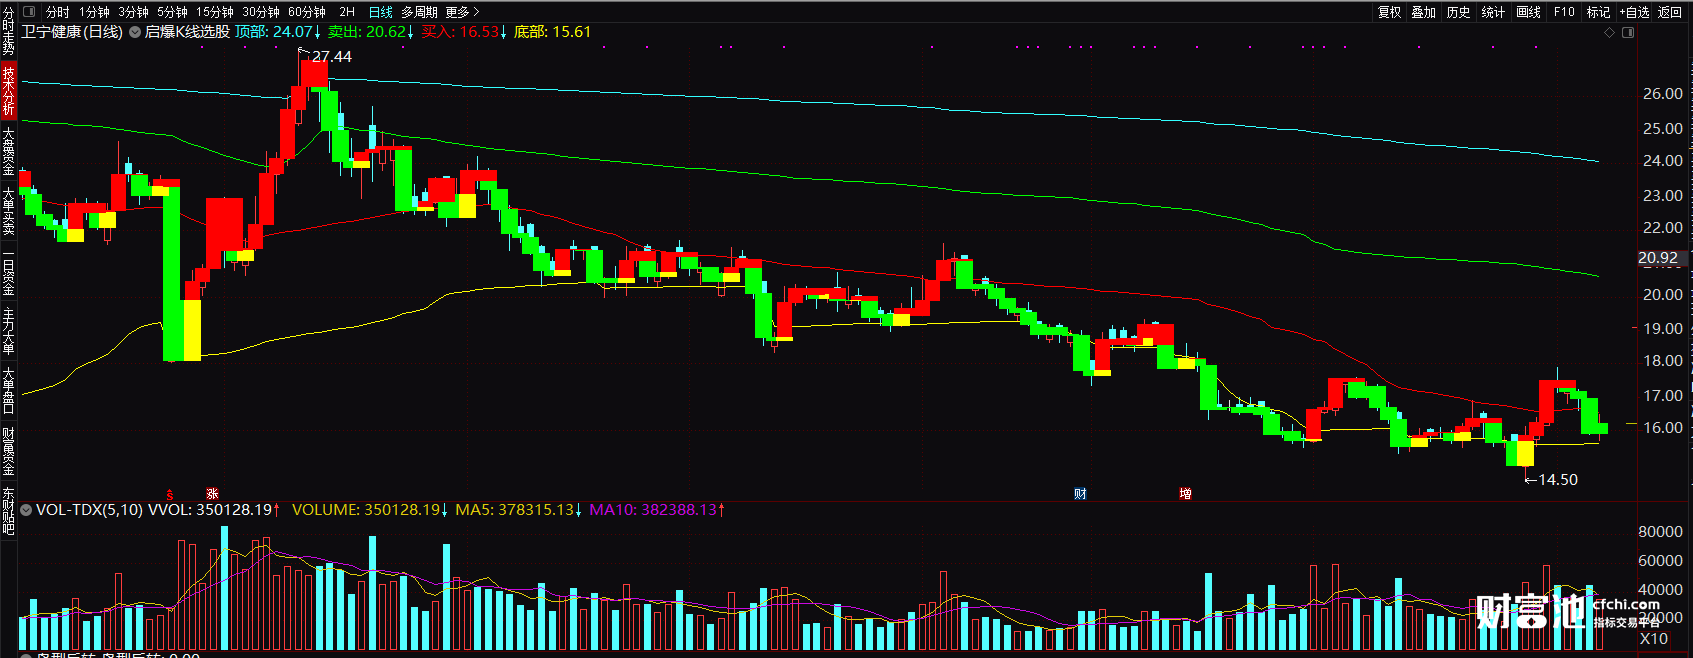Image resolution: width=1693 pixels, height=658 pixels.
Task: Click the red 涨 marker on timeline
Action: tap(212, 494)
